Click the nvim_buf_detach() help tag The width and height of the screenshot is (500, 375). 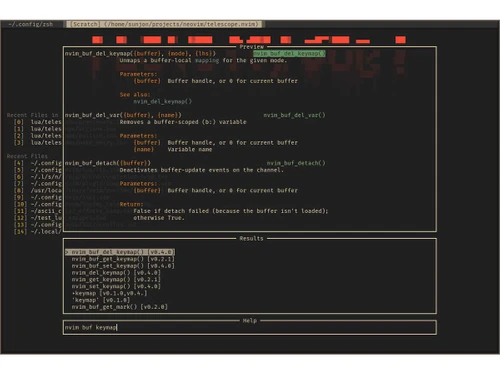(296, 163)
